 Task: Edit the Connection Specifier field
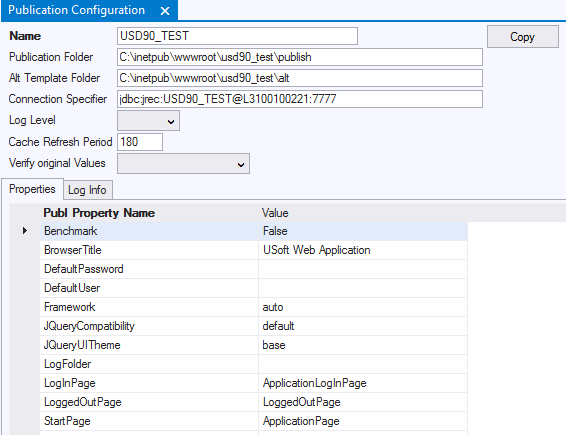[x=300, y=99]
